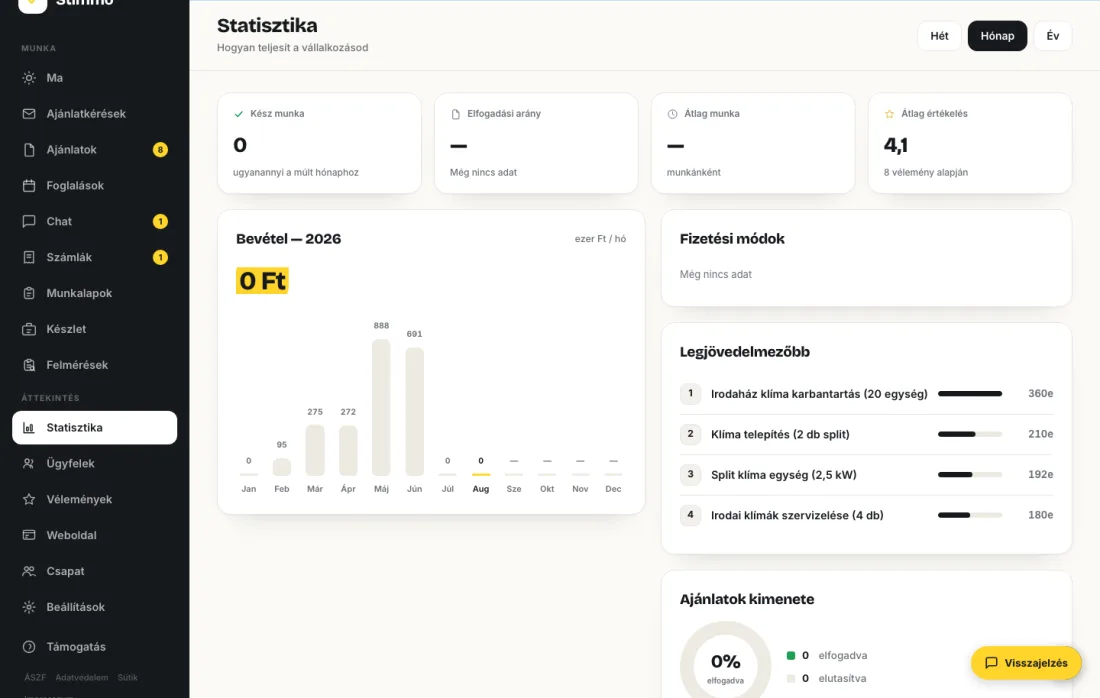The height and width of the screenshot is (698, 1100).
Task: Click progress bar for Split klíma egység
Action: point(970,475)
